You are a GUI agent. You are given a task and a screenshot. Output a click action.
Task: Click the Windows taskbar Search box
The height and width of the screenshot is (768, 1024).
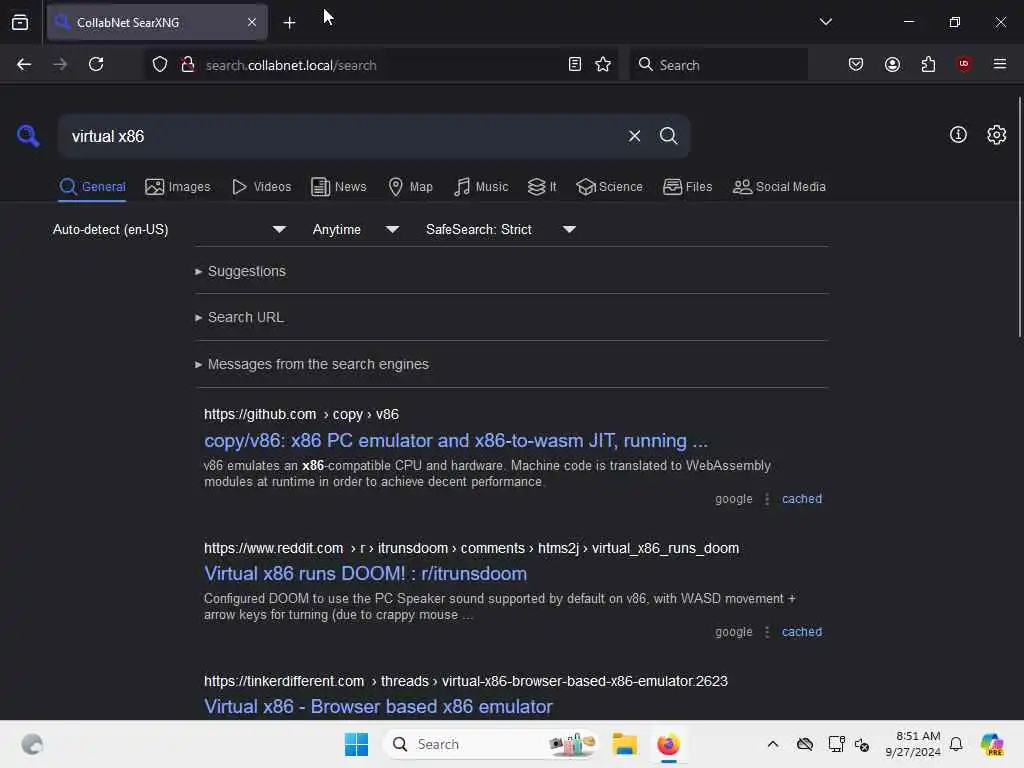click(x=492, y=744)
